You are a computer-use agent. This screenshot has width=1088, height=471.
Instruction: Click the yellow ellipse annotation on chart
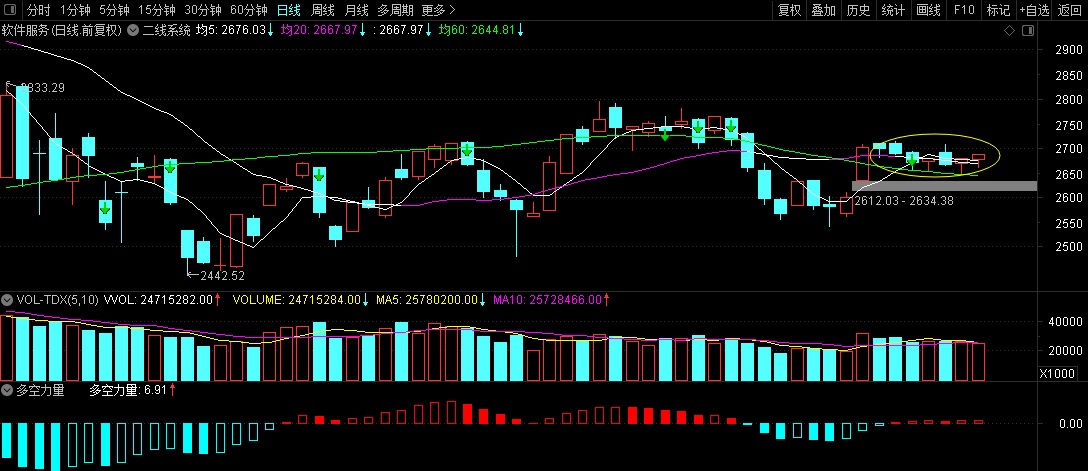click(x=934, y=135)
